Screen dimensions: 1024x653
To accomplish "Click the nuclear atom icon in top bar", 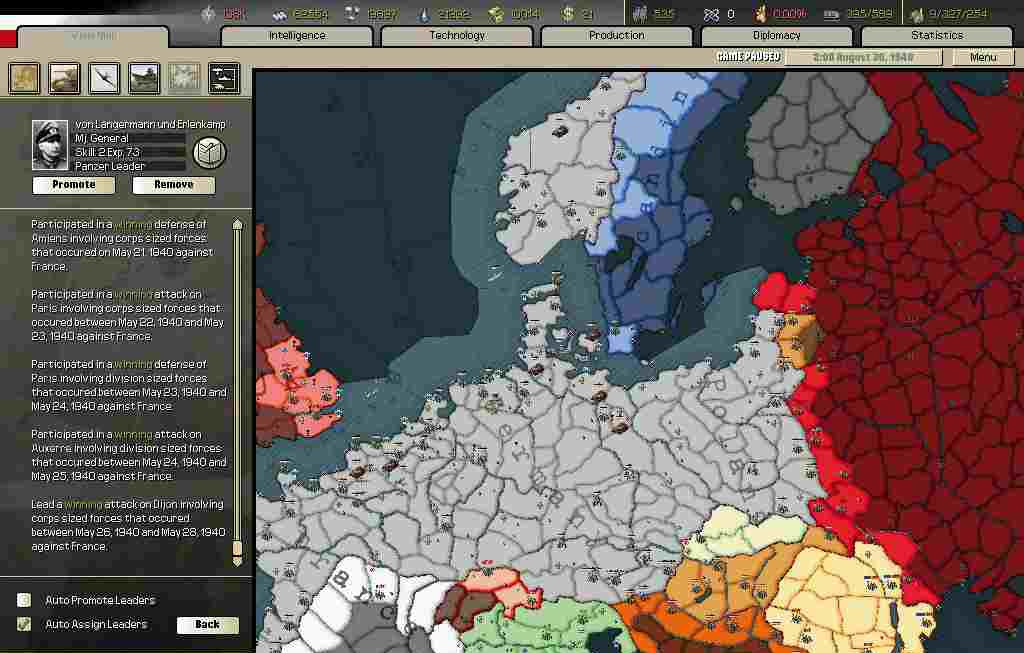I will pos(711,14).
